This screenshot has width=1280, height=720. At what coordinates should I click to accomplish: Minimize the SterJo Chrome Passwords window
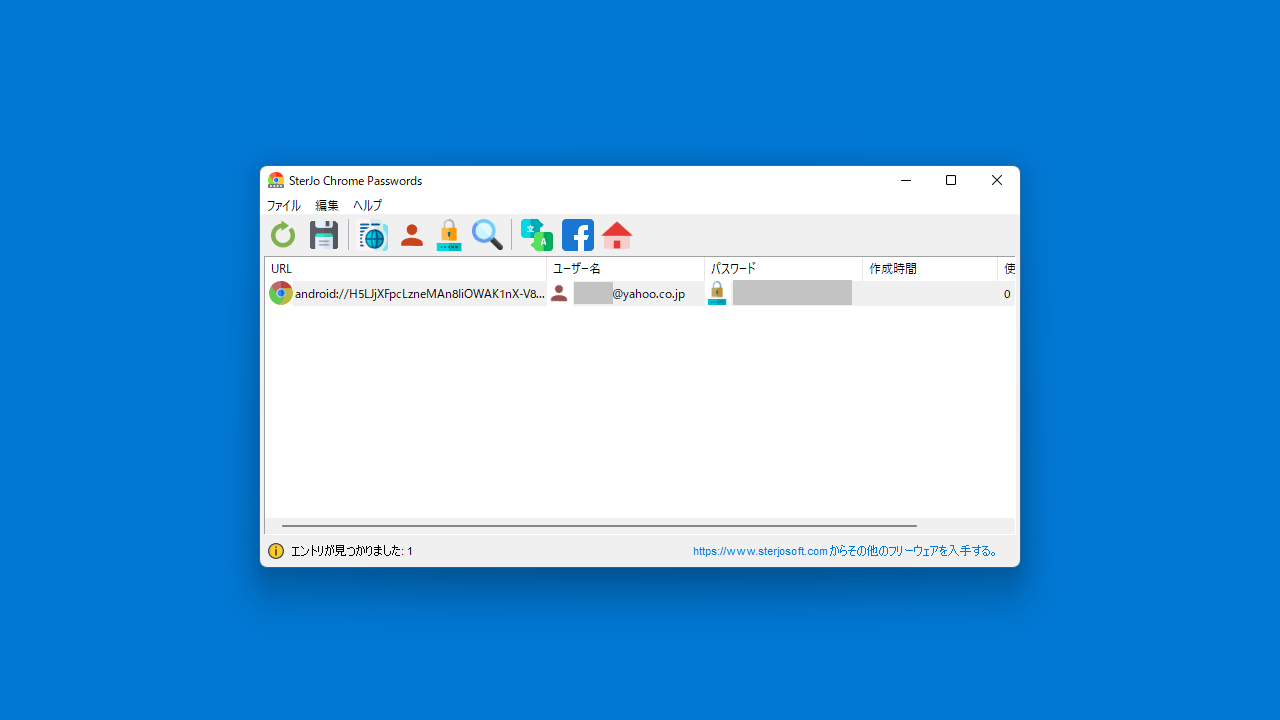pos(906,180)
